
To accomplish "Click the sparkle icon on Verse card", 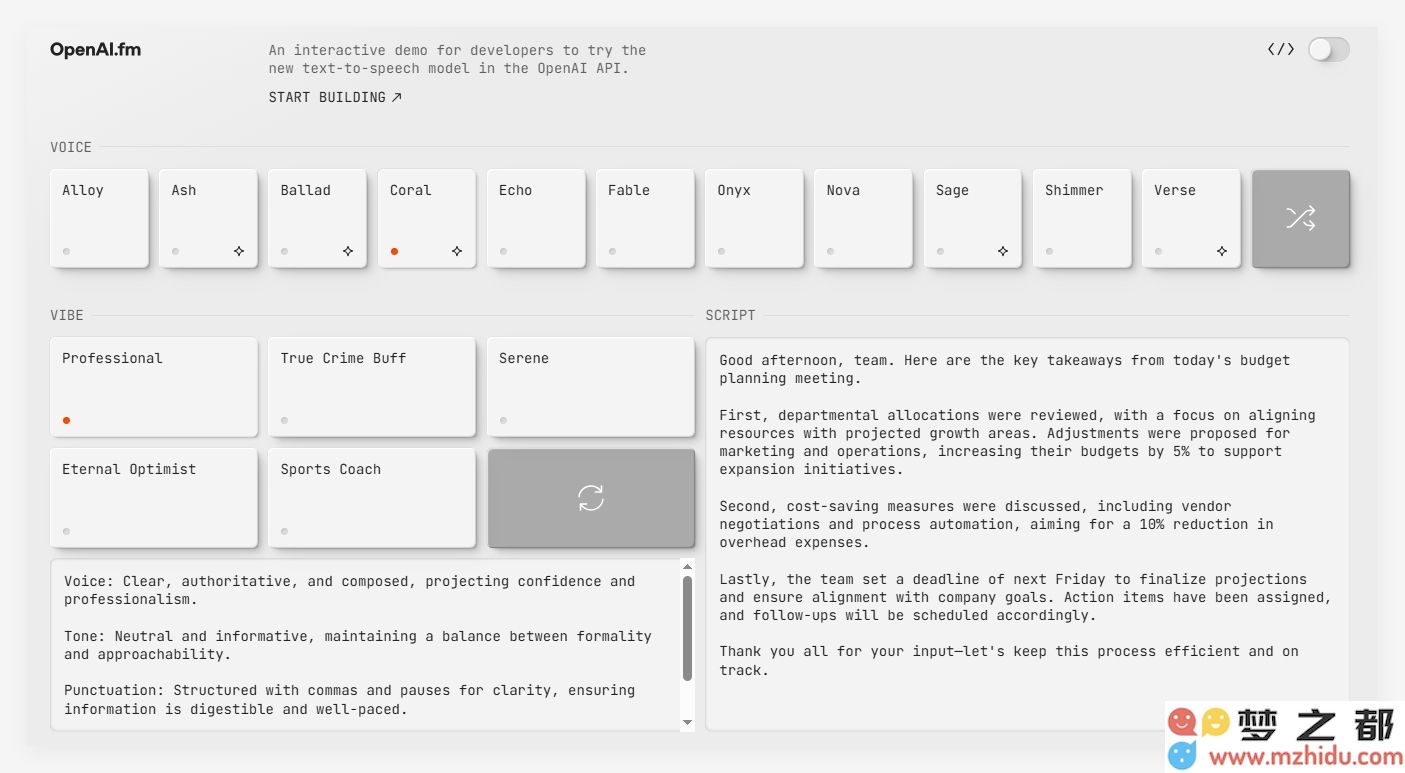I will point(1221,251).
